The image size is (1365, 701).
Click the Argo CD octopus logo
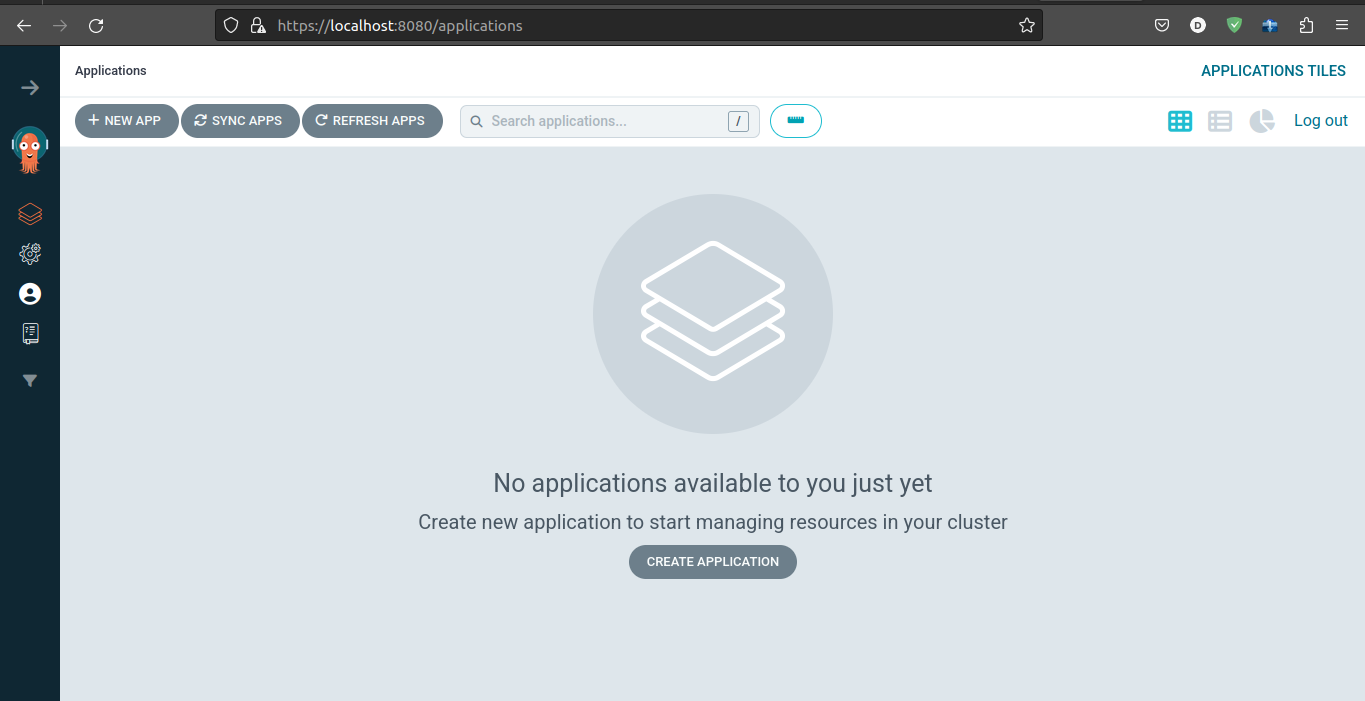click(30, 150)
